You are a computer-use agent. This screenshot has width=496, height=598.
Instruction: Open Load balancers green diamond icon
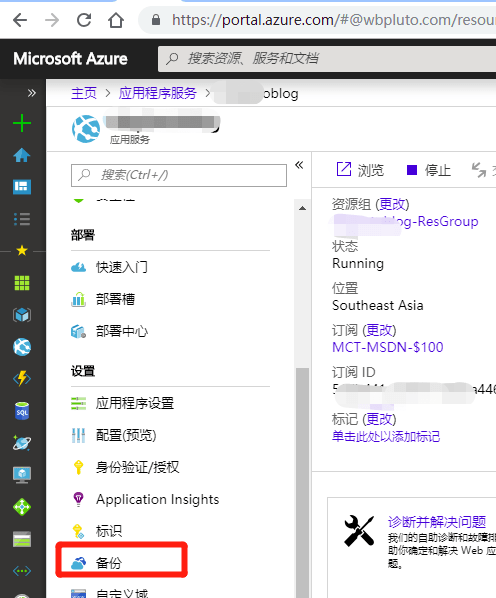coord(22,507)
